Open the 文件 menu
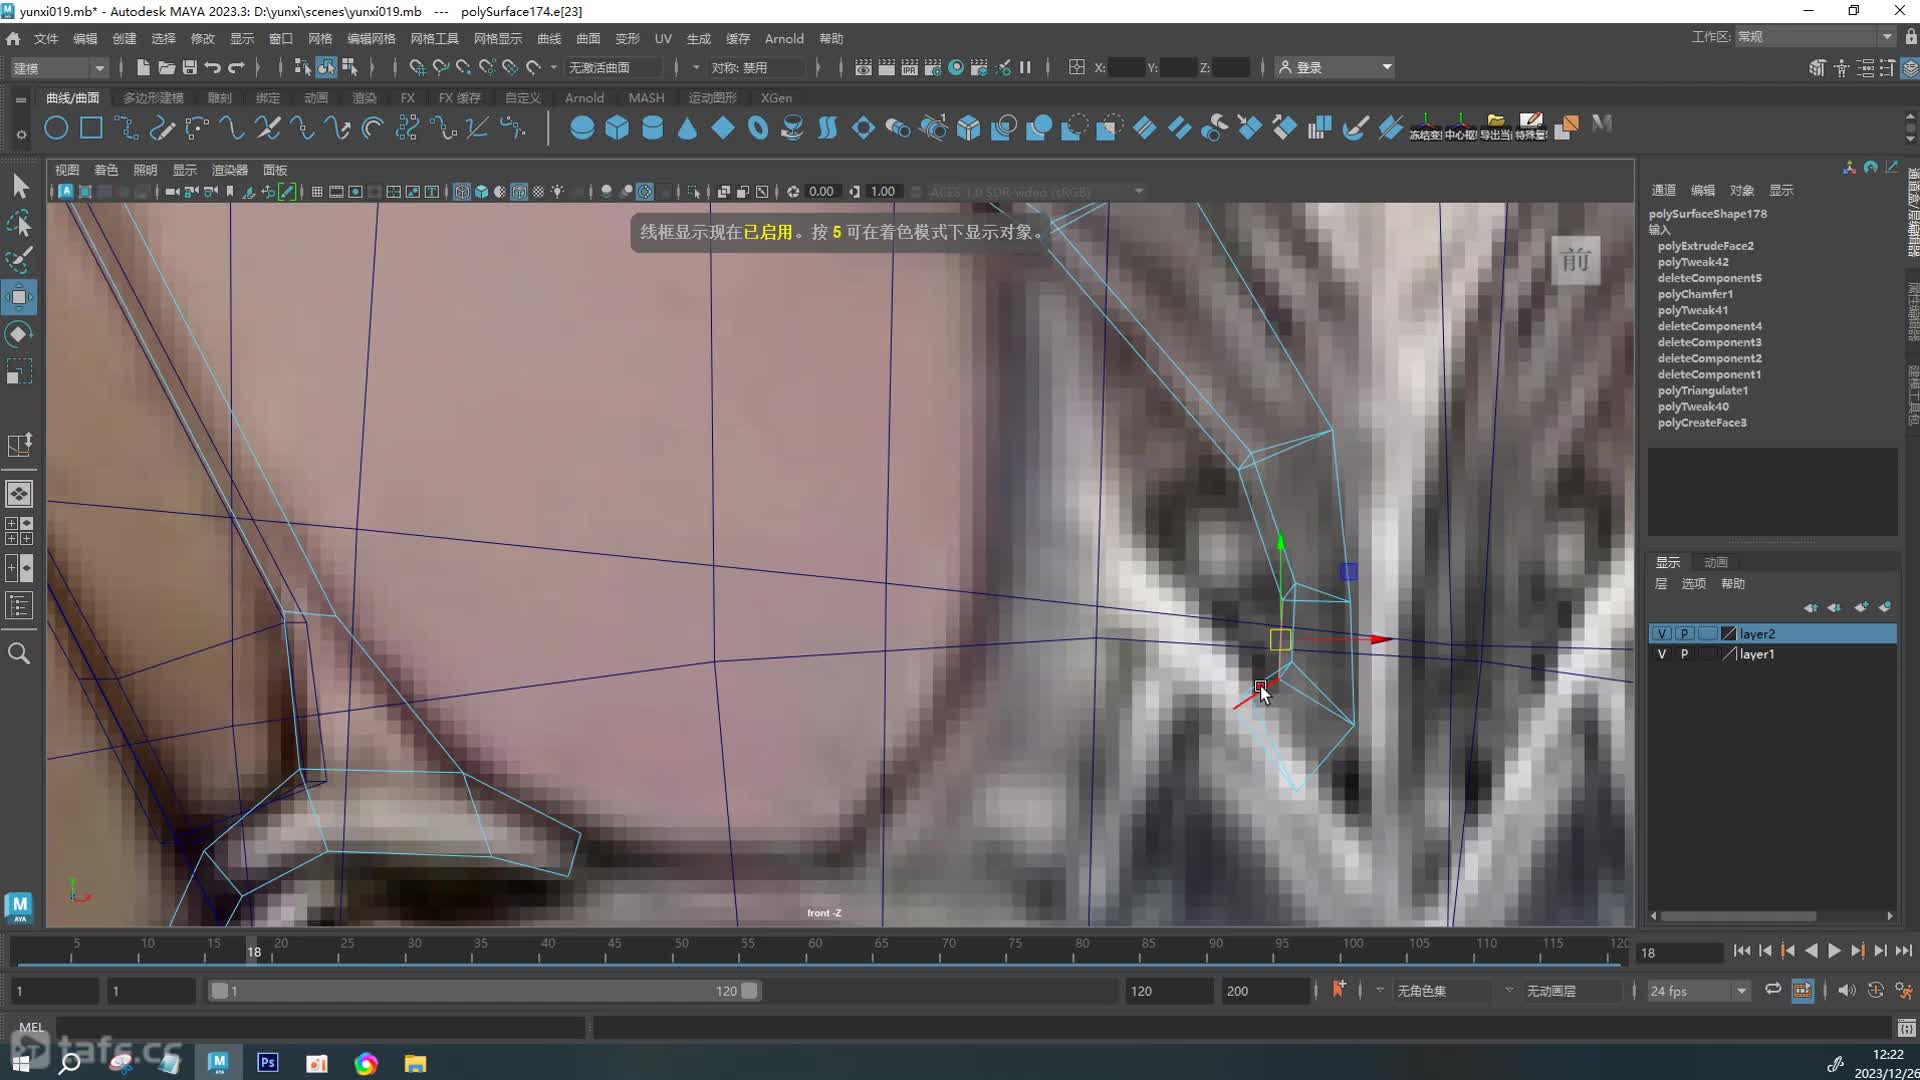1920x1080 pixels. click(46, 38)
